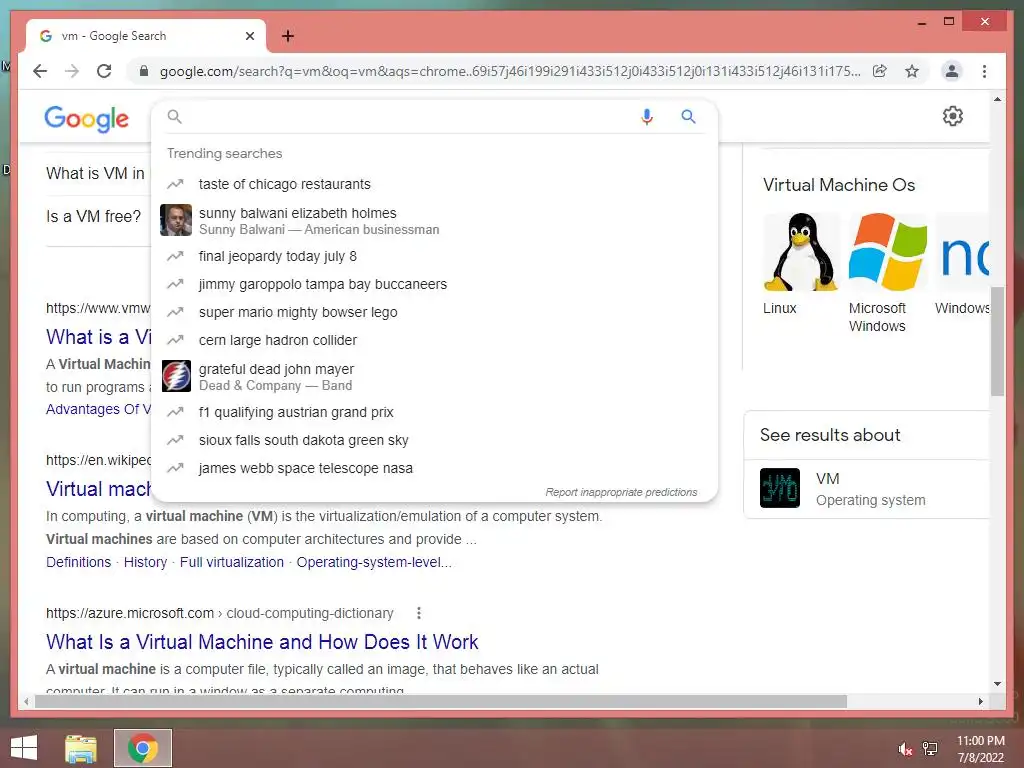This screenshot has width=1024, height=768.
Task: Open a new tab with the plus button
Action: tap(288, 36)
